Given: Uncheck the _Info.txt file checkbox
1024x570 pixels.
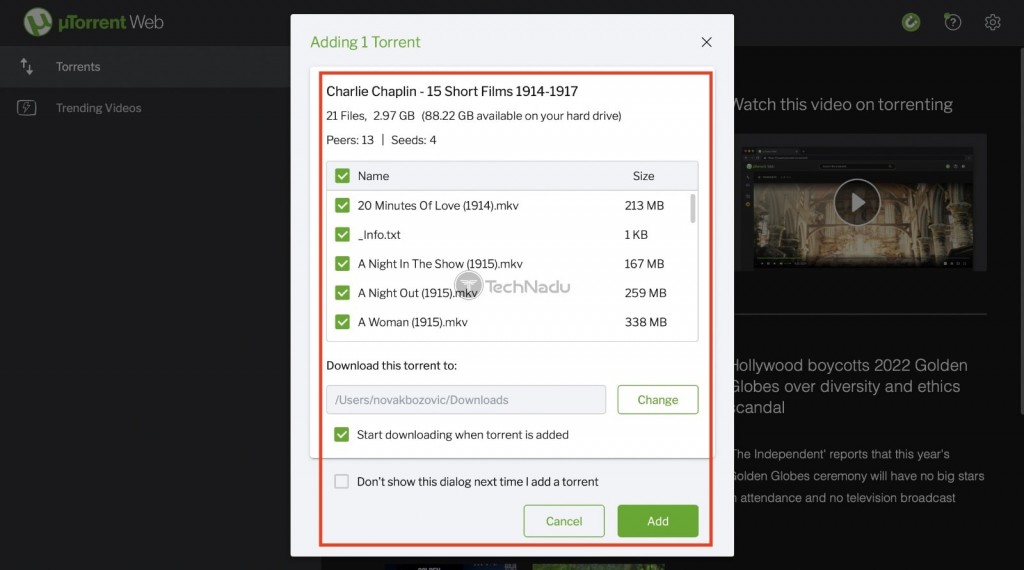Looking at the screenshot, I should coord(342,234).
